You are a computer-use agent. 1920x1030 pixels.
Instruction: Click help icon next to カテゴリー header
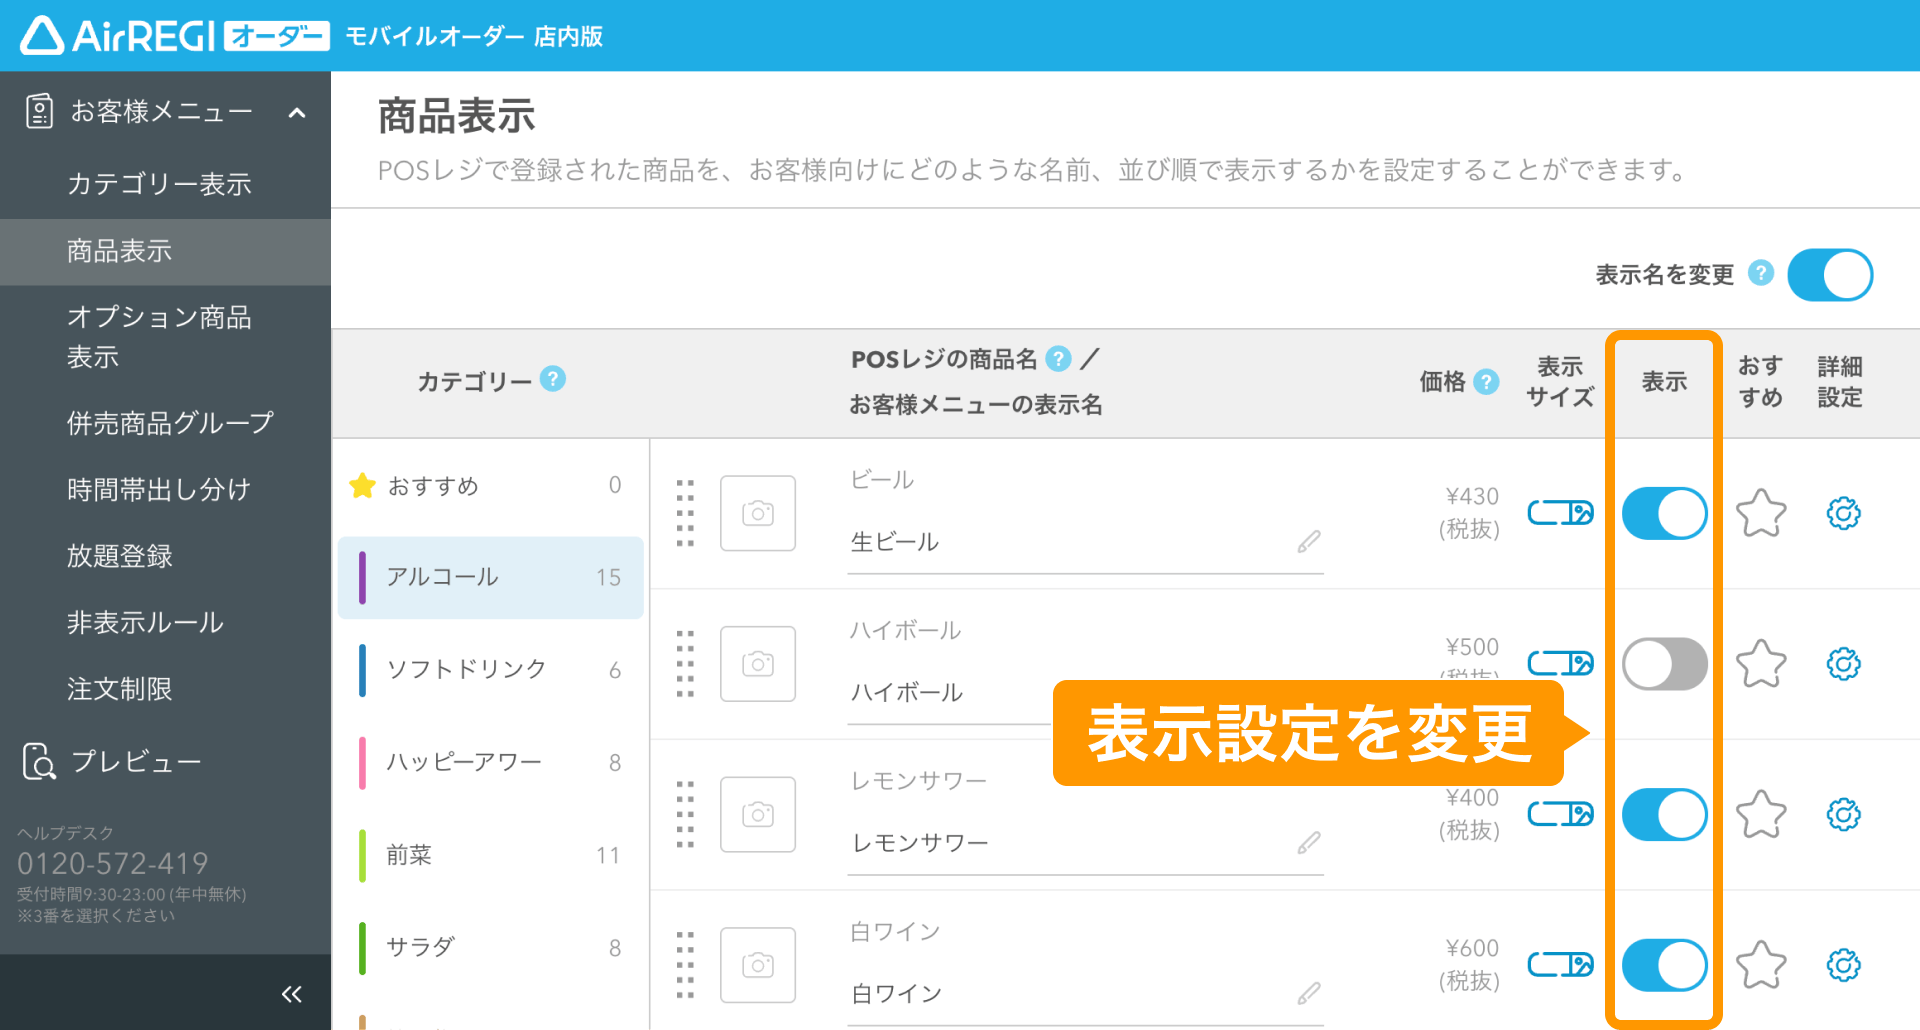click(x=553, y=379)
